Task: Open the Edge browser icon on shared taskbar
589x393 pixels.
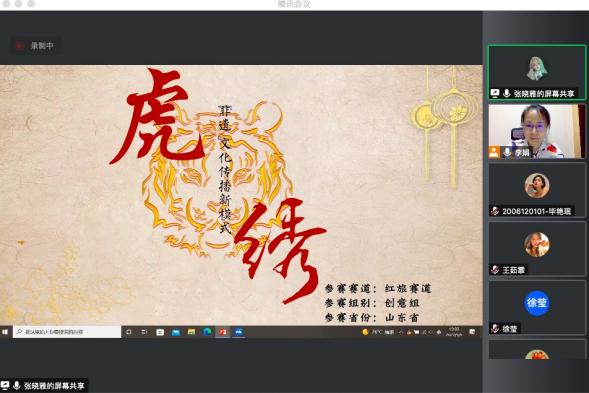Action: click(x=207, y=332)
